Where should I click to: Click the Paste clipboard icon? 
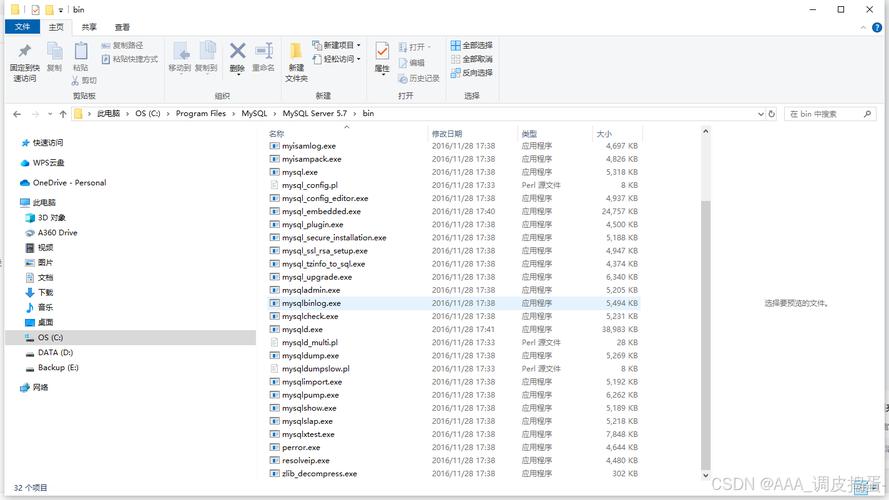[81, 51]
